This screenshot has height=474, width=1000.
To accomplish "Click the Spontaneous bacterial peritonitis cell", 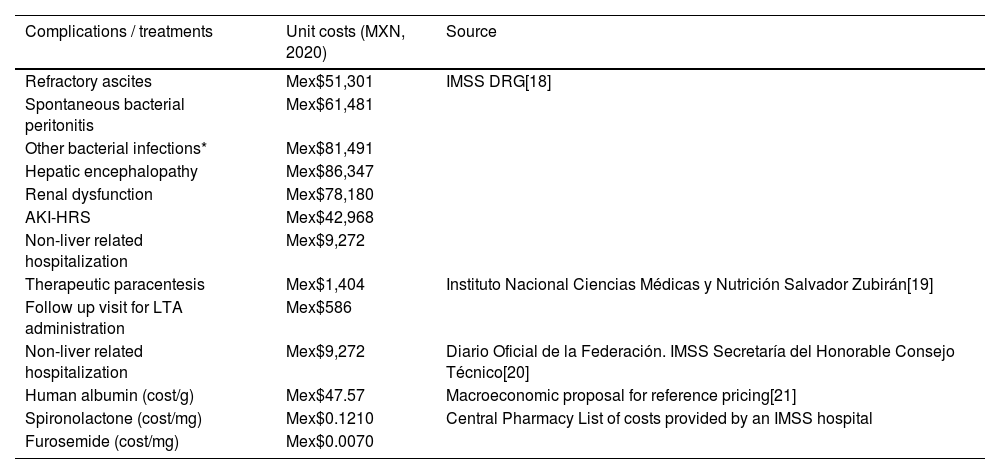I will (105, 115).
